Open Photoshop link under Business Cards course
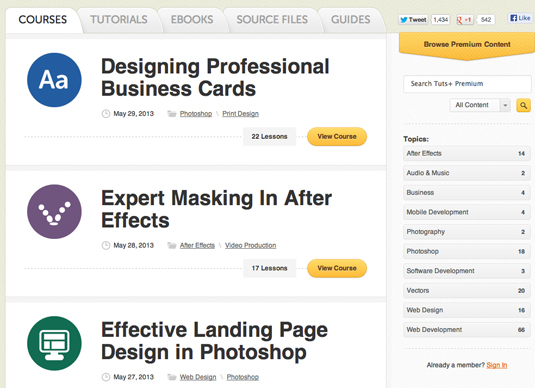535x388 pixels. 196,114
